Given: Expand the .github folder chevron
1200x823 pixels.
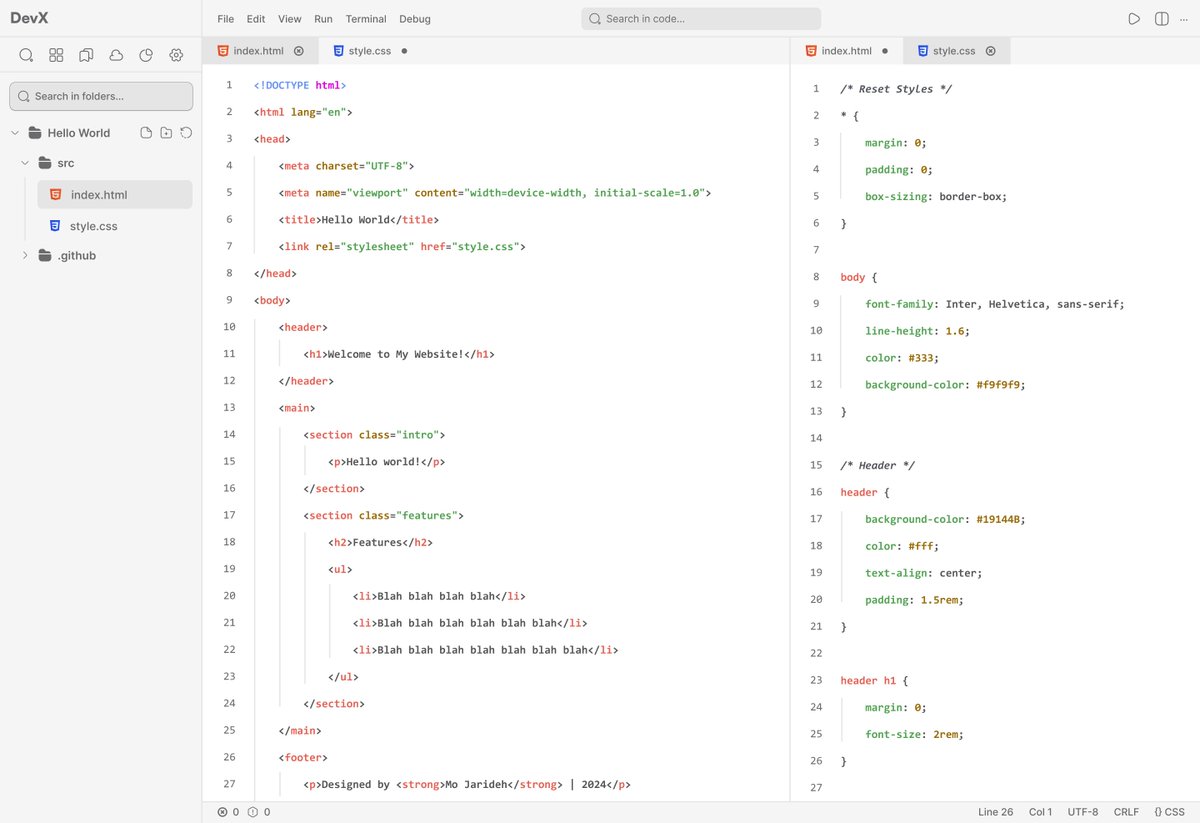Looking at the screenshot, I should coord(25,256).
